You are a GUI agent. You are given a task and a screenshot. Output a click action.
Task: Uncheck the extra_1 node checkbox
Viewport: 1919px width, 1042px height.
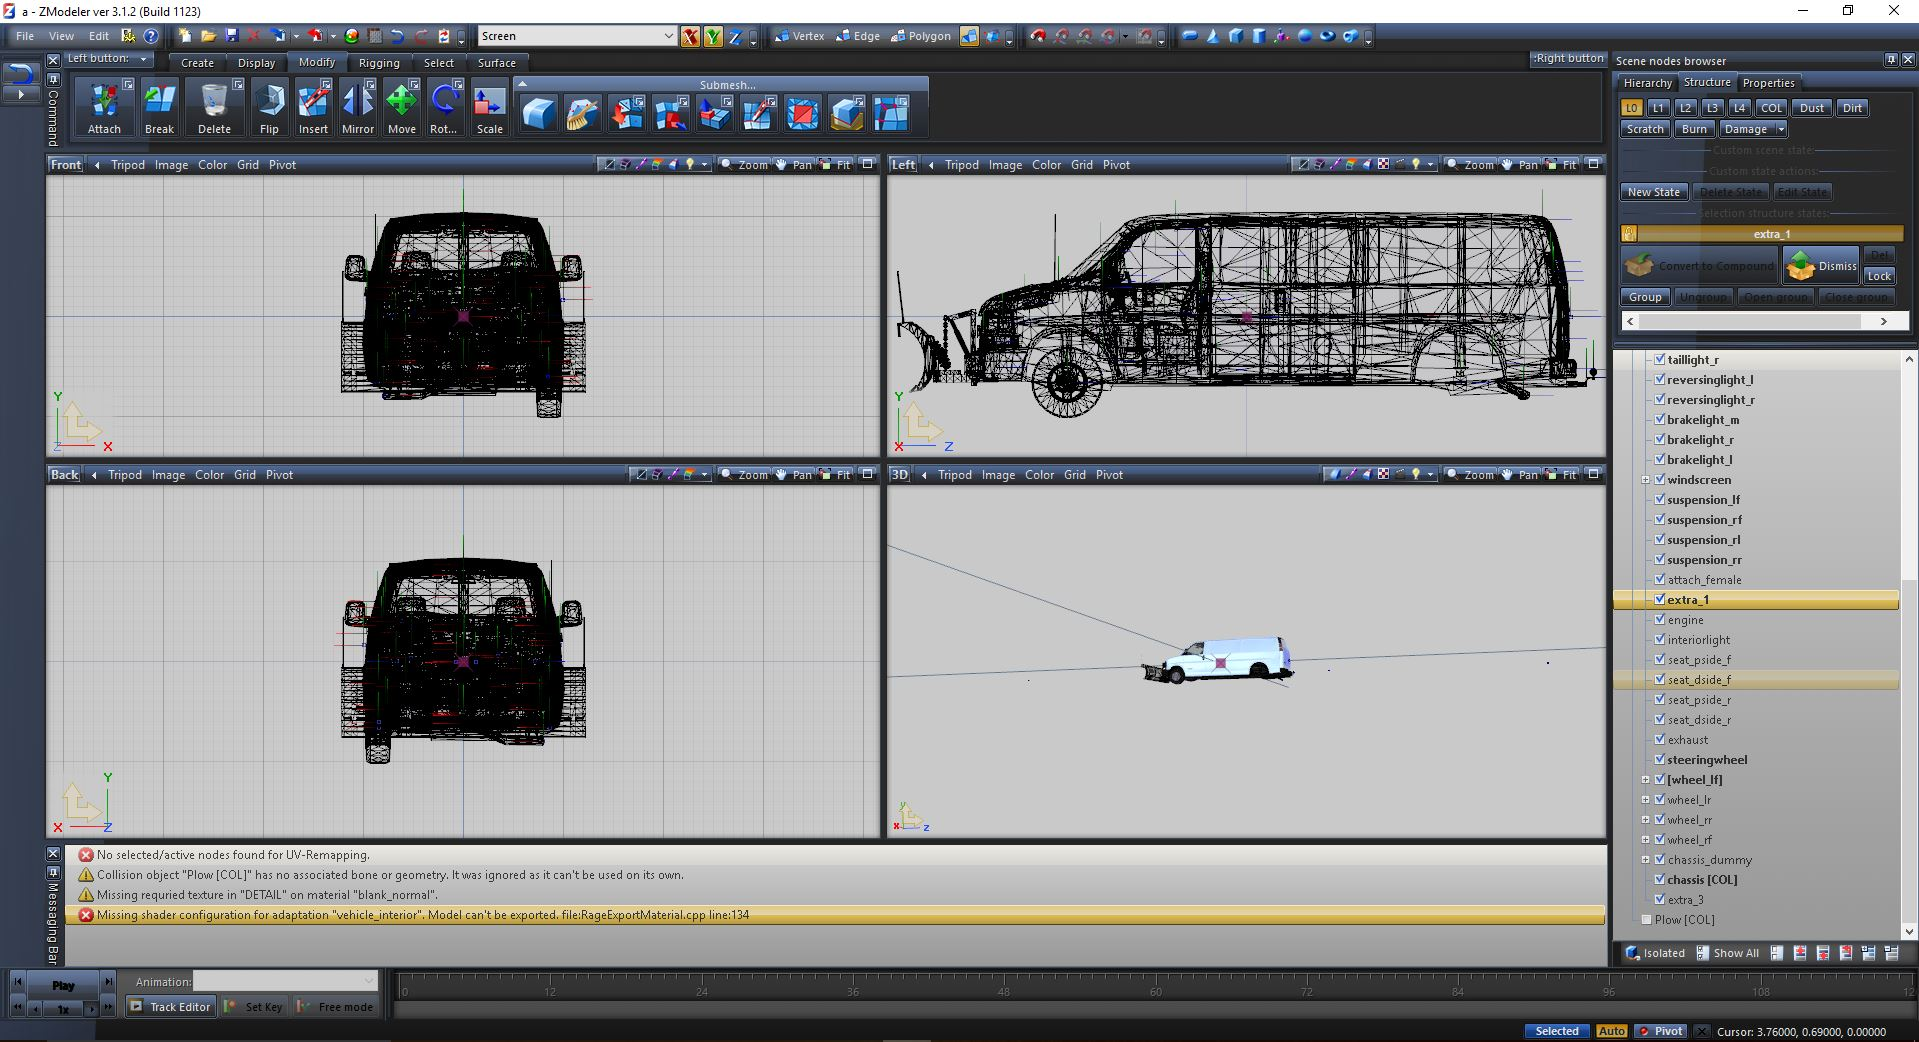tap(1659, 599)
